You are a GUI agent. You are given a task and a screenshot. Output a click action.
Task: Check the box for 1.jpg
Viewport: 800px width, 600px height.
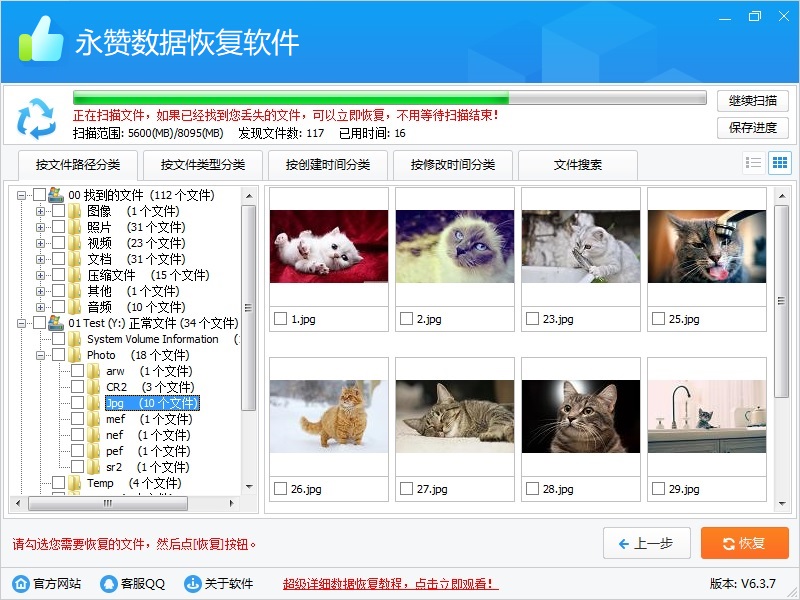280,319
